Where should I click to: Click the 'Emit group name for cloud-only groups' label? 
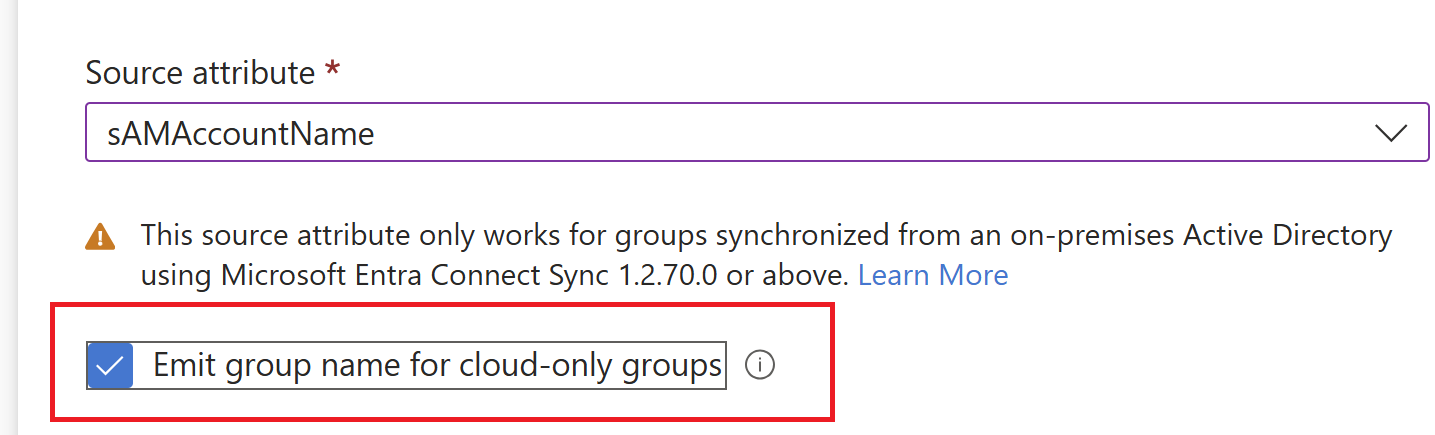tap(437, 366)
